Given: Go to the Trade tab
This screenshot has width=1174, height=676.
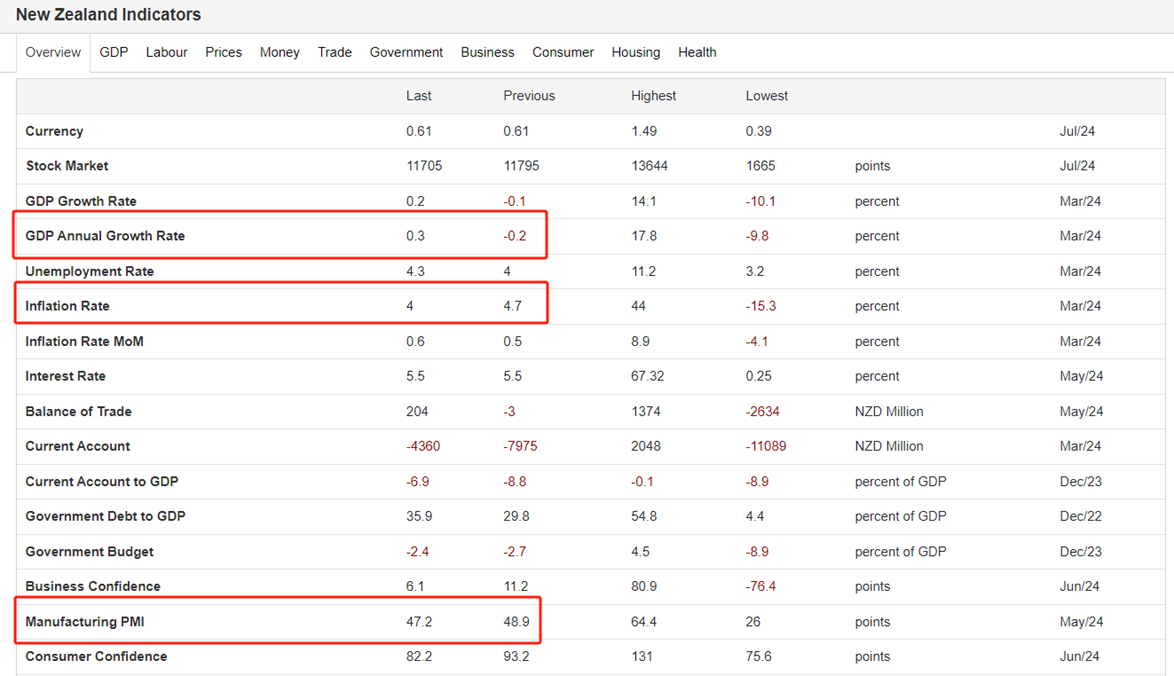Looking at the screenshot, I should click(x=335, y=52).
